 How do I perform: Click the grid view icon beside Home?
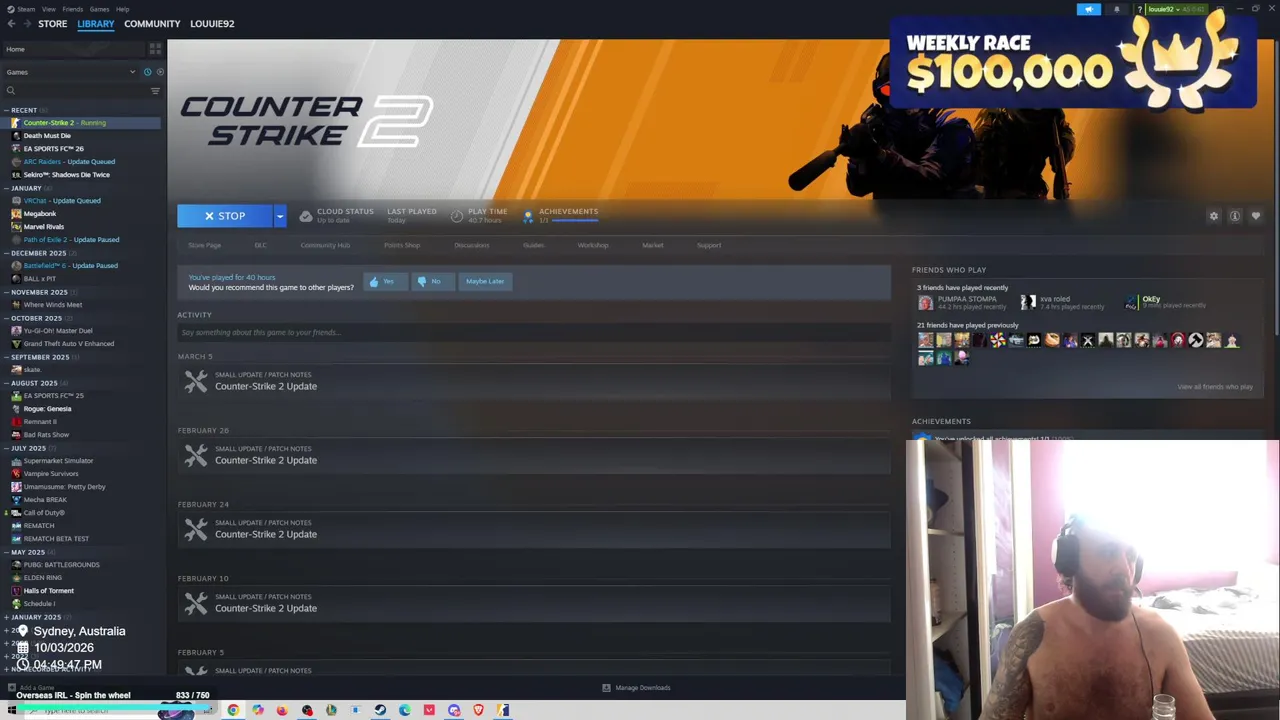click(155, 48)
